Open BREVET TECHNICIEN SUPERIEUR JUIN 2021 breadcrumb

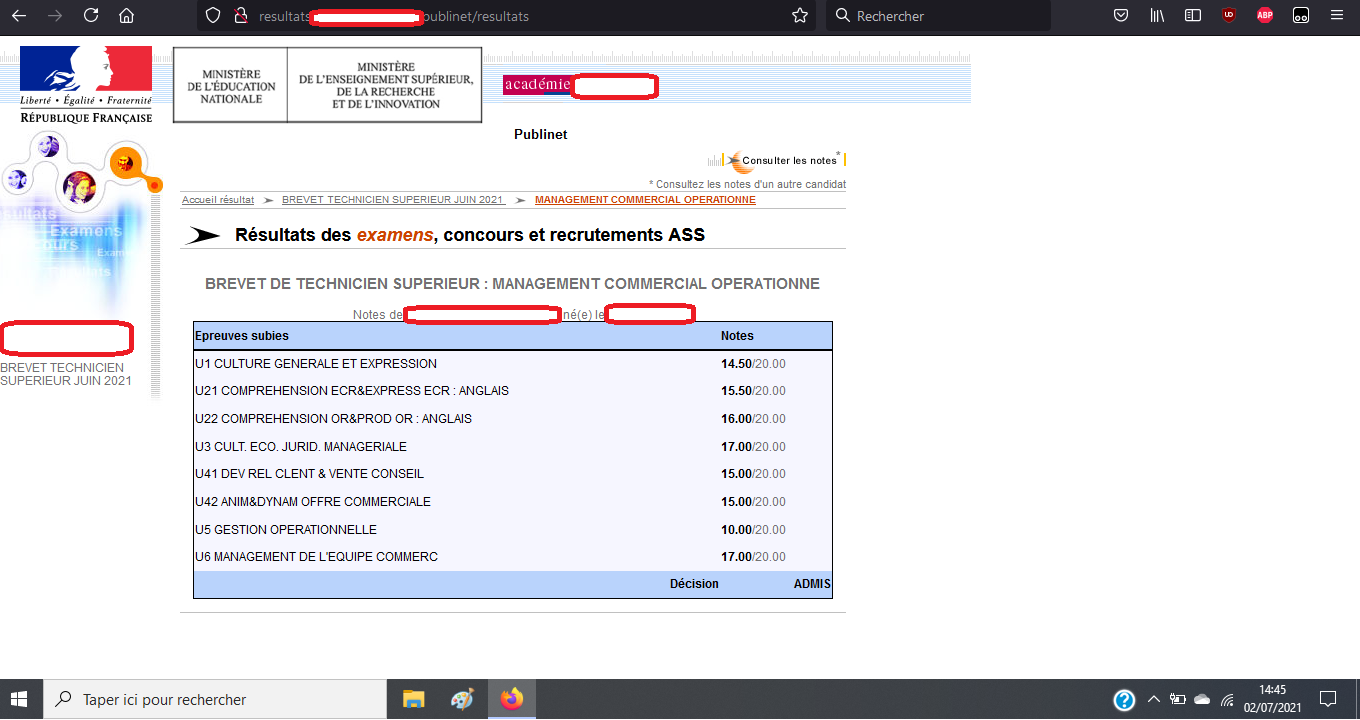coord(393,200)
